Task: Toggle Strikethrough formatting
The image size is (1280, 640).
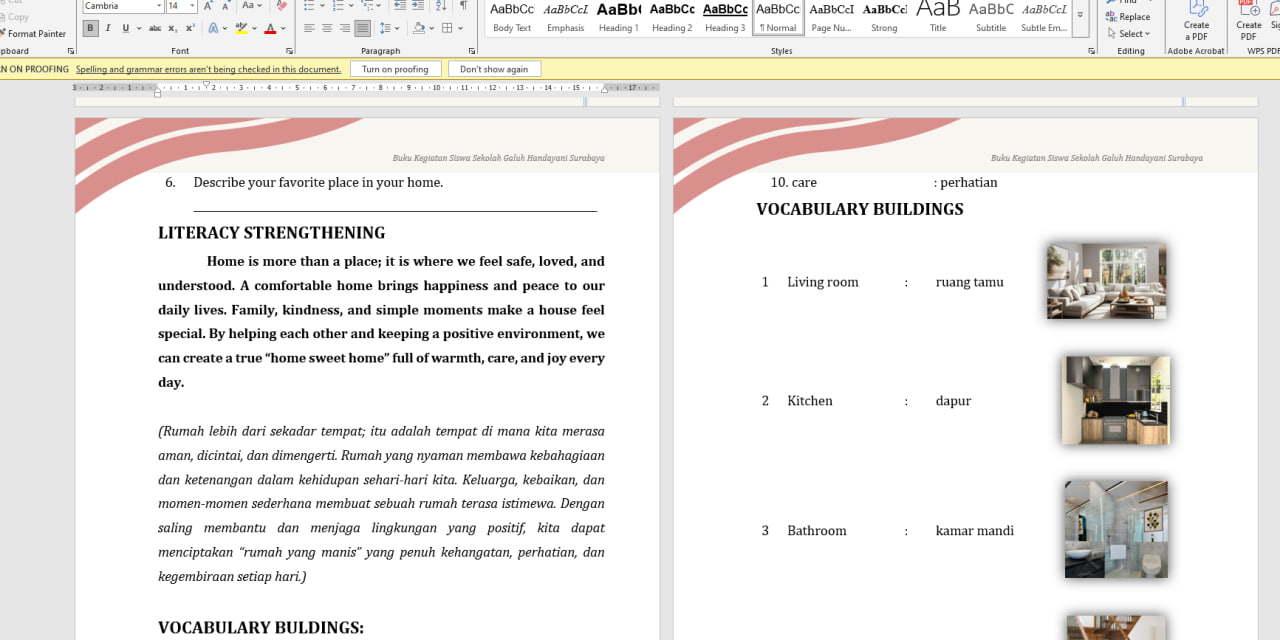Action: pos(155,28)
